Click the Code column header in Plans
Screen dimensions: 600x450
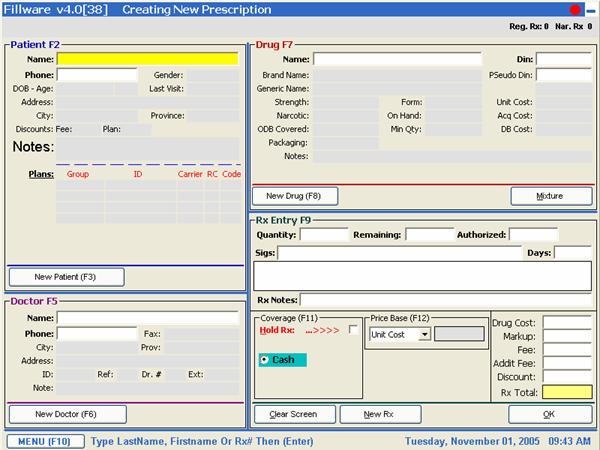(231, 174)
